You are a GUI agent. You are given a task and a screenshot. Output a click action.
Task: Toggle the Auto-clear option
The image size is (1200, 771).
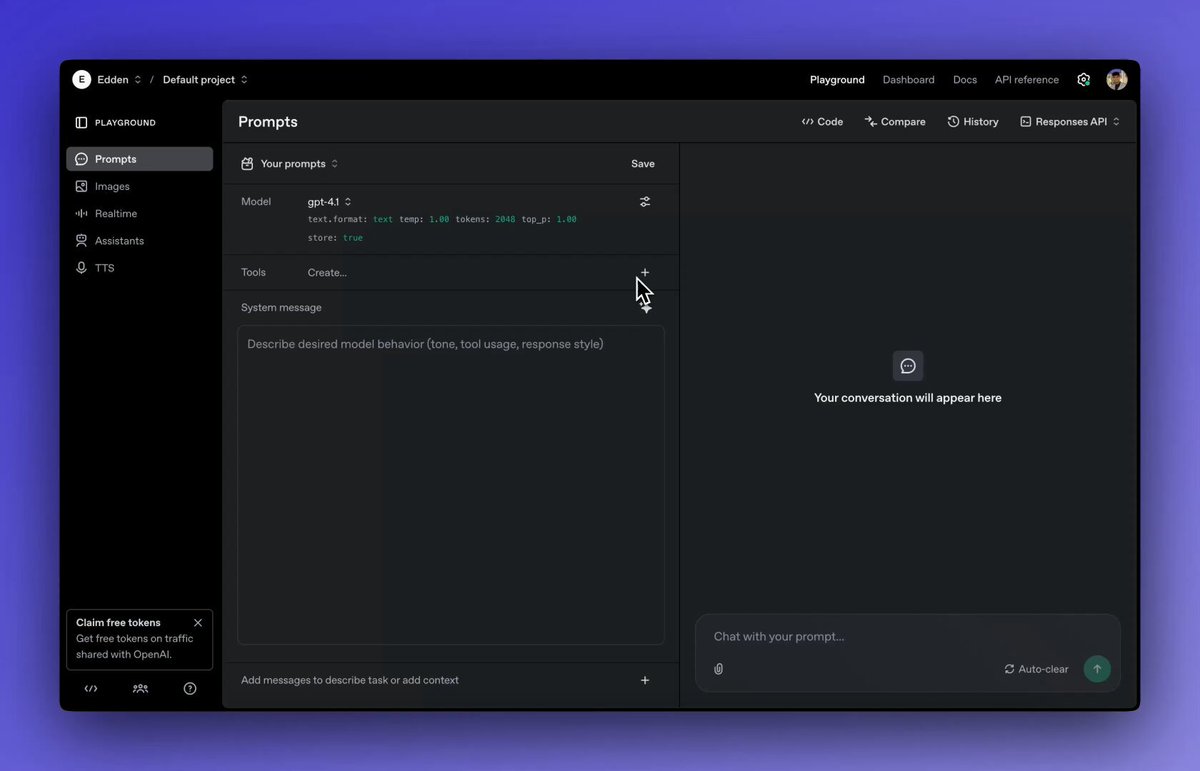click(x=1036, y=669)
